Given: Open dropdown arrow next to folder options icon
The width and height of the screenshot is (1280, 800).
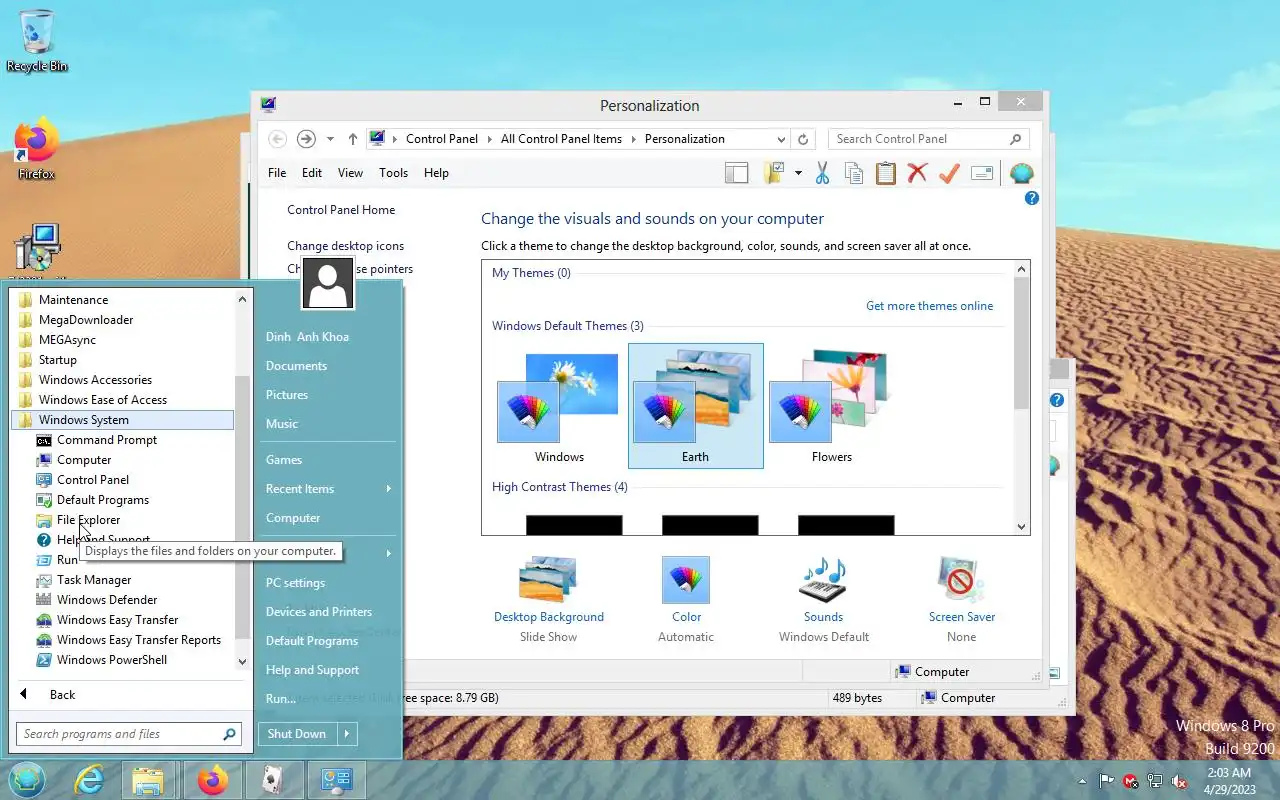Looking at the screenshot, I should tap(798, 173).
